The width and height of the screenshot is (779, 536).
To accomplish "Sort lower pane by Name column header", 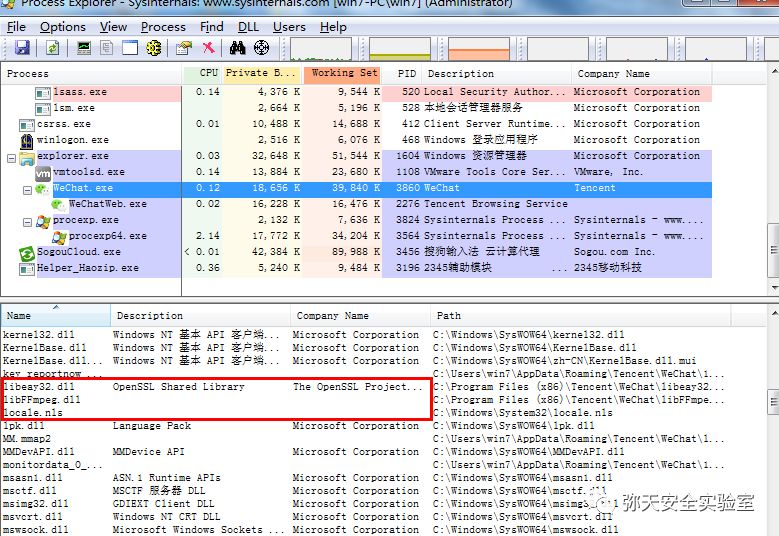I will (56, 315).
